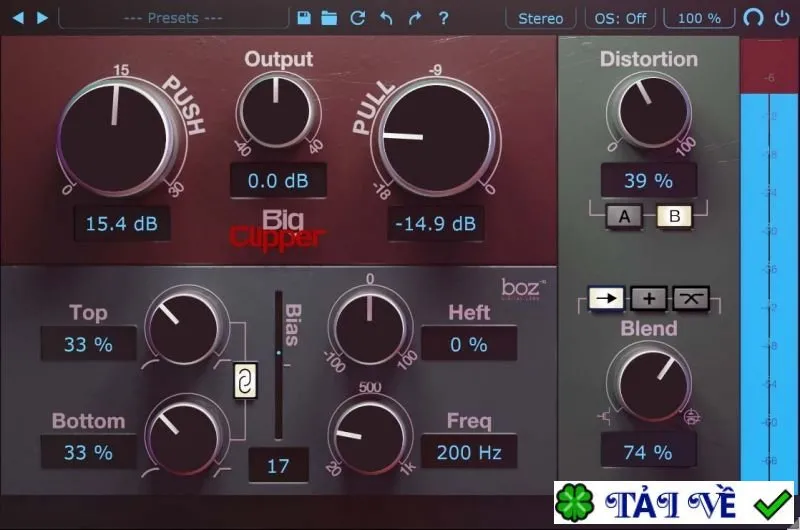
Task: Click the Bias vertical slider
Action: coord(279,365)
